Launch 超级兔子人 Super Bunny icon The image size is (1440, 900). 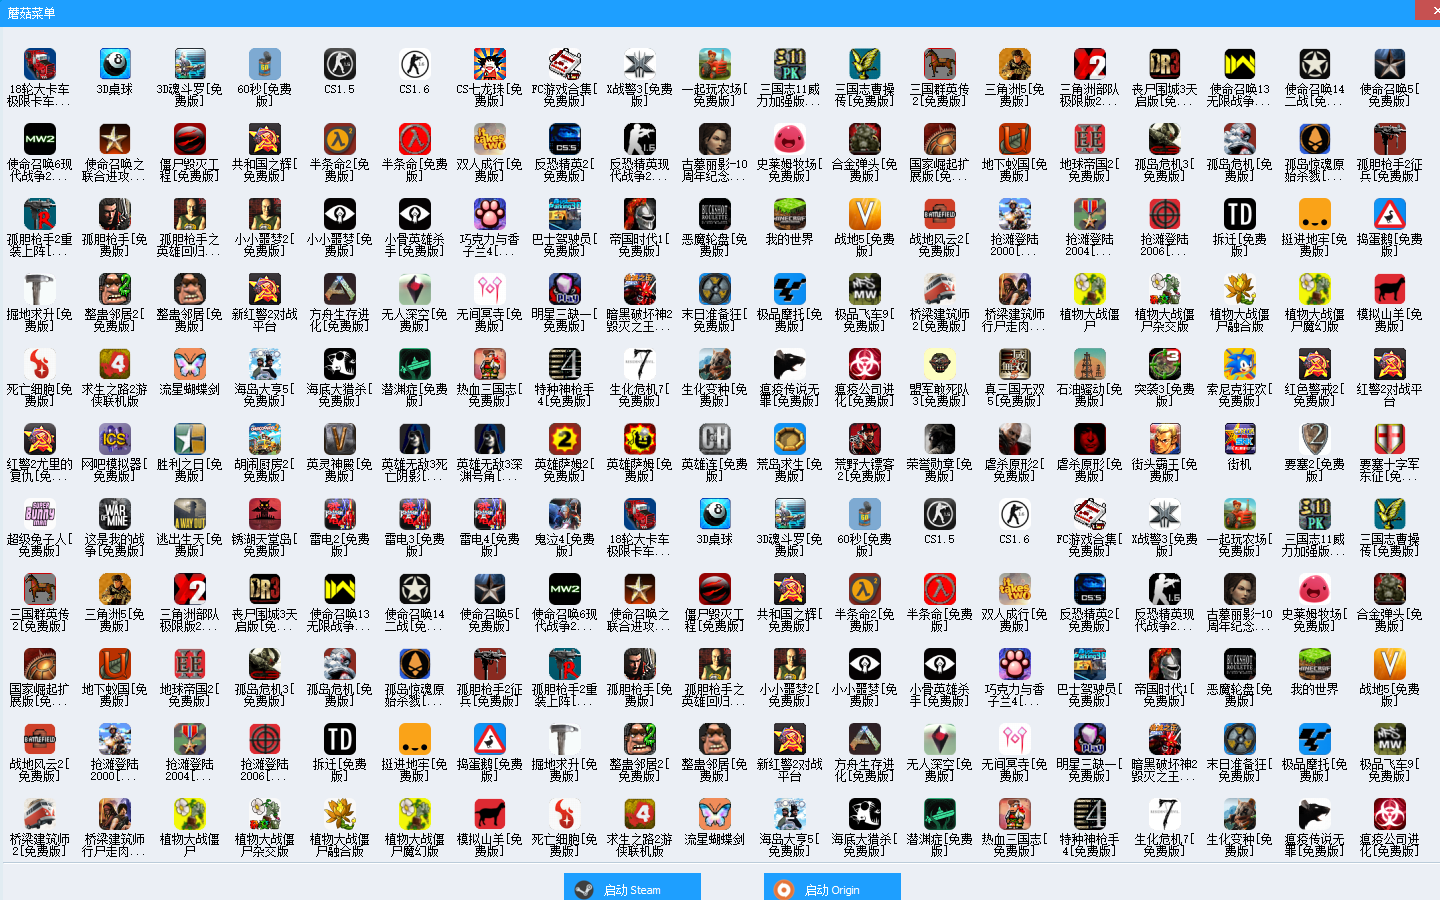[x=39, y=515]
